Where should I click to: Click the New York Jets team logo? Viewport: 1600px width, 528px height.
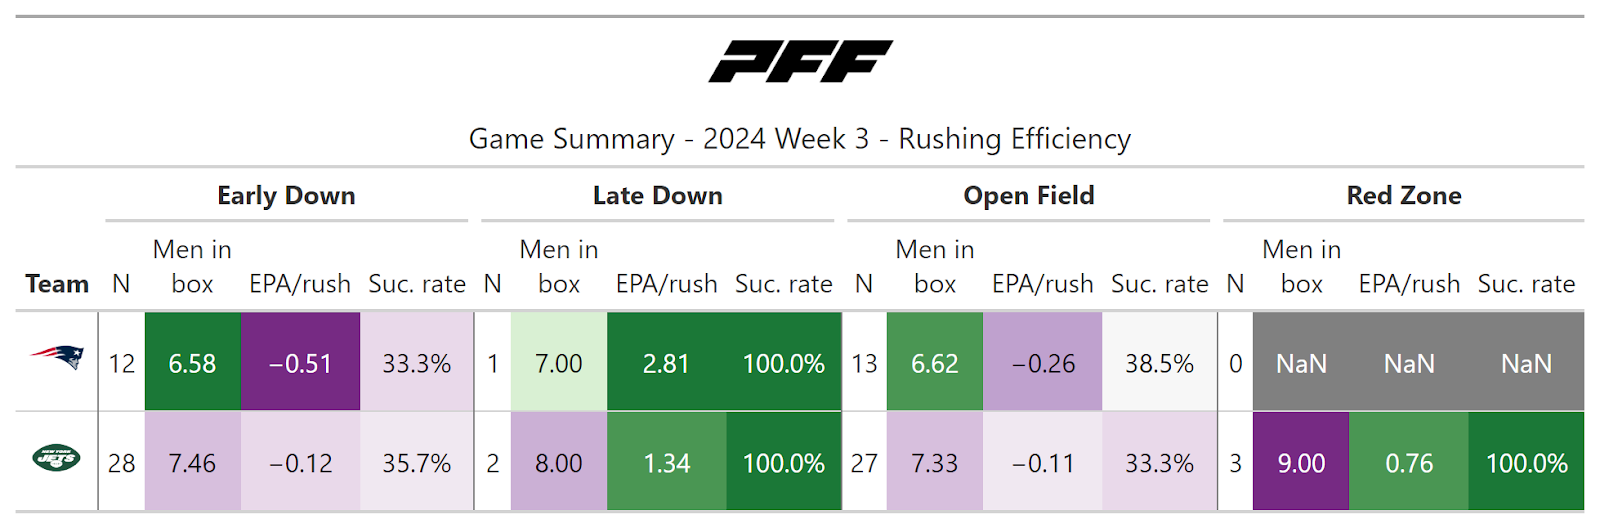point(57,459)
